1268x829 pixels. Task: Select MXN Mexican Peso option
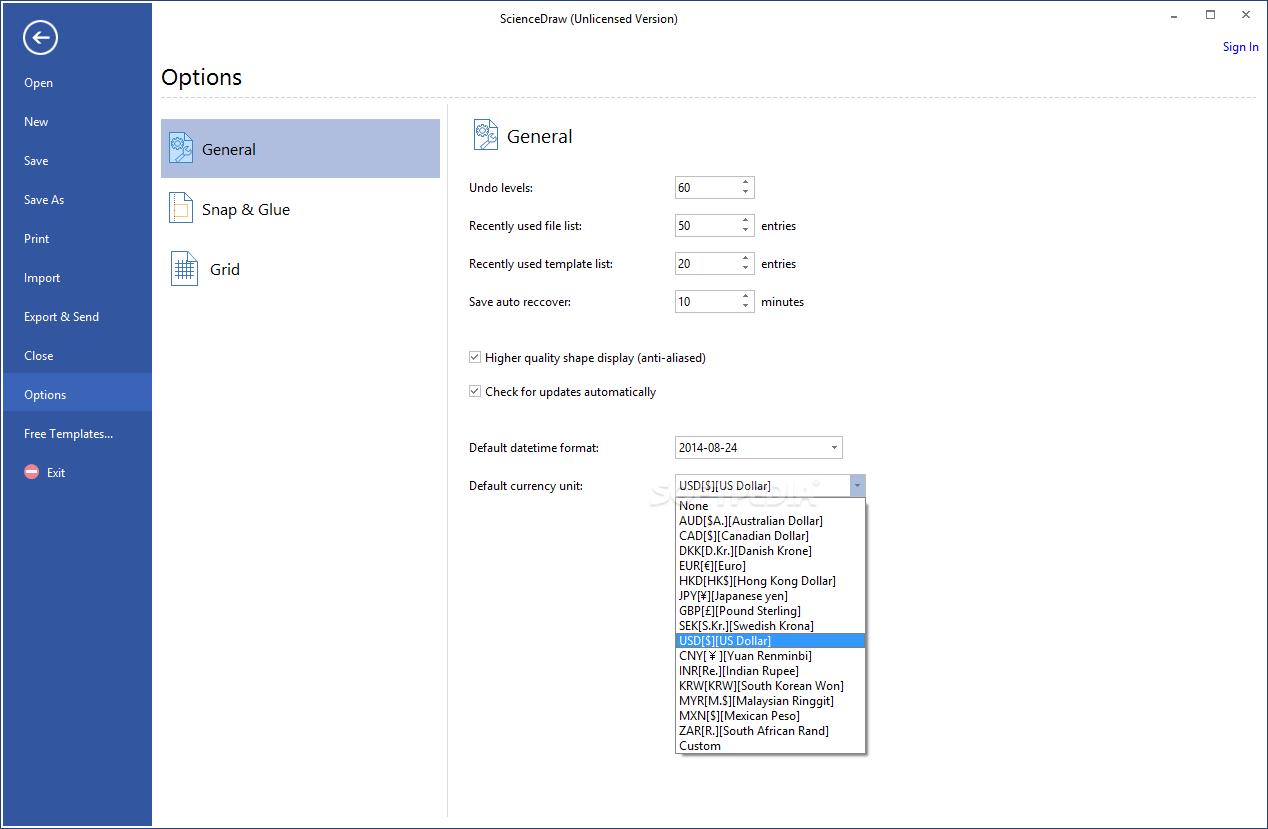pyautogui.click(x=771, y=716)
